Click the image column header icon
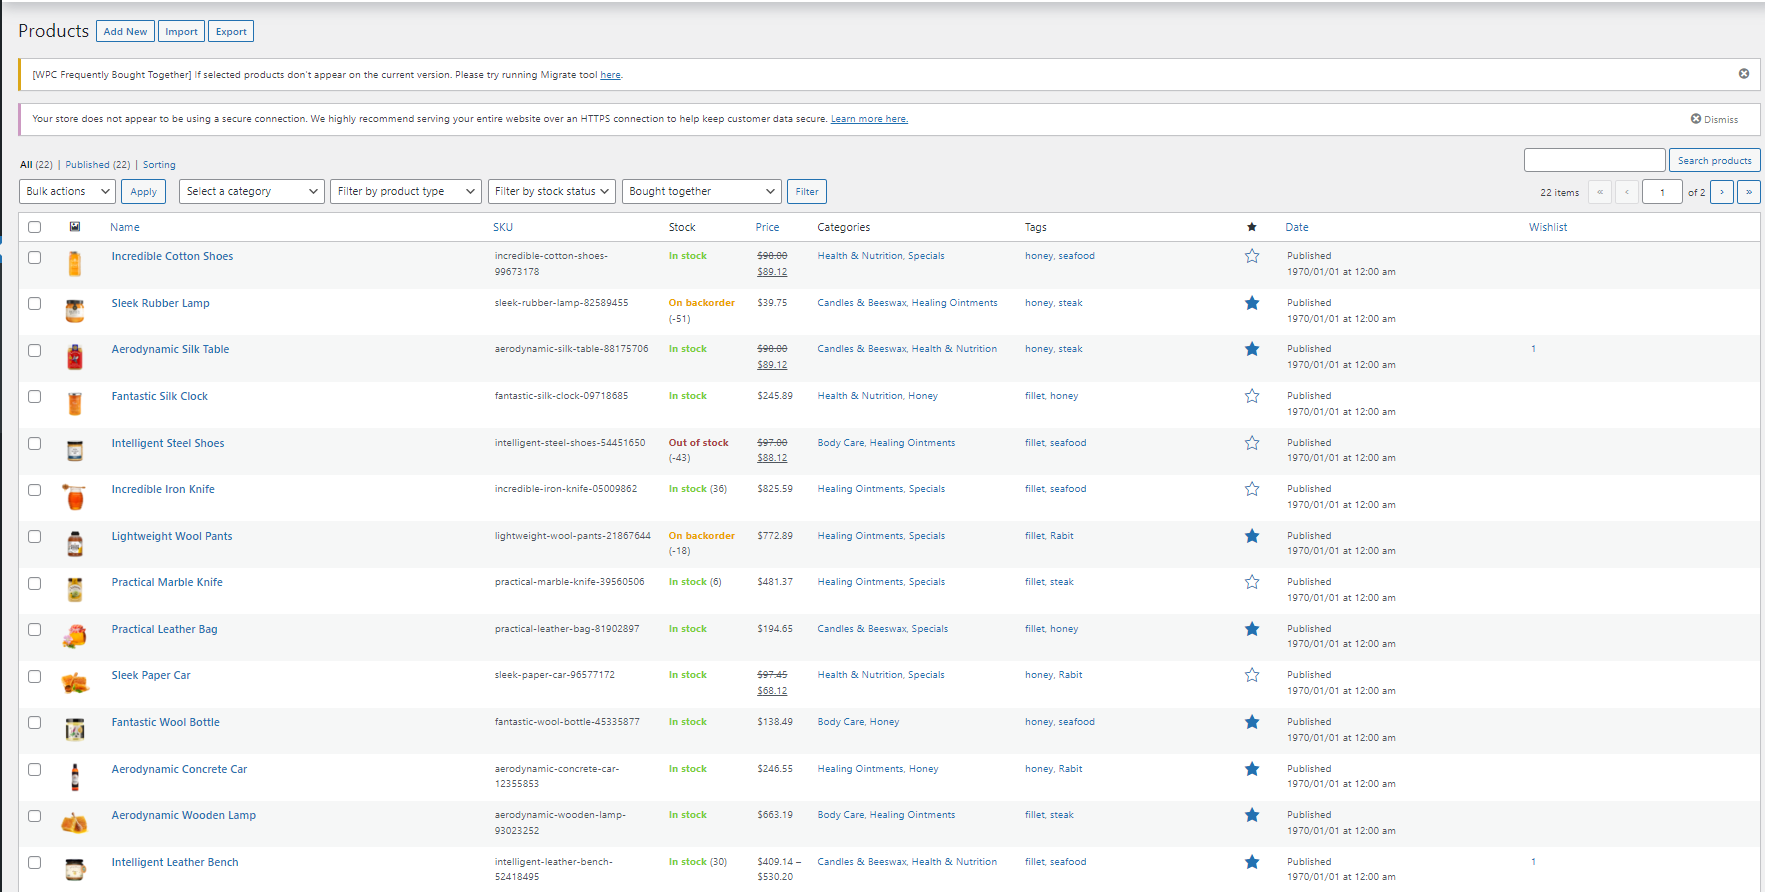 point(75,227)
